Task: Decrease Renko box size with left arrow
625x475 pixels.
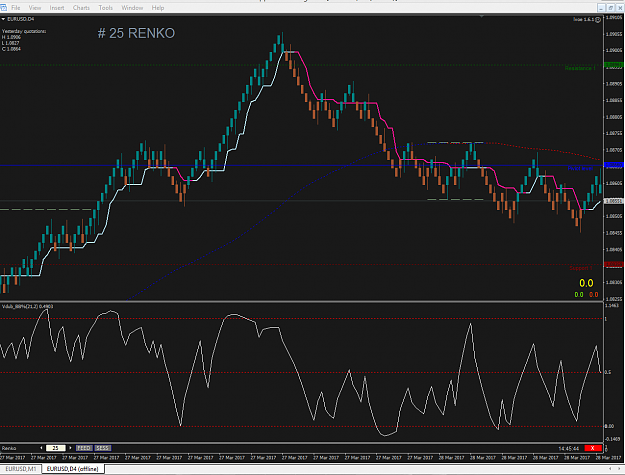Action: click(41, 448)
